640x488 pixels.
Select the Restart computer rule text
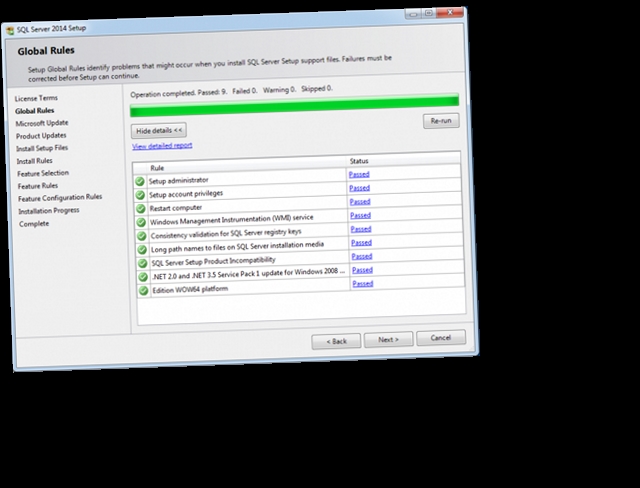[176, 208]
